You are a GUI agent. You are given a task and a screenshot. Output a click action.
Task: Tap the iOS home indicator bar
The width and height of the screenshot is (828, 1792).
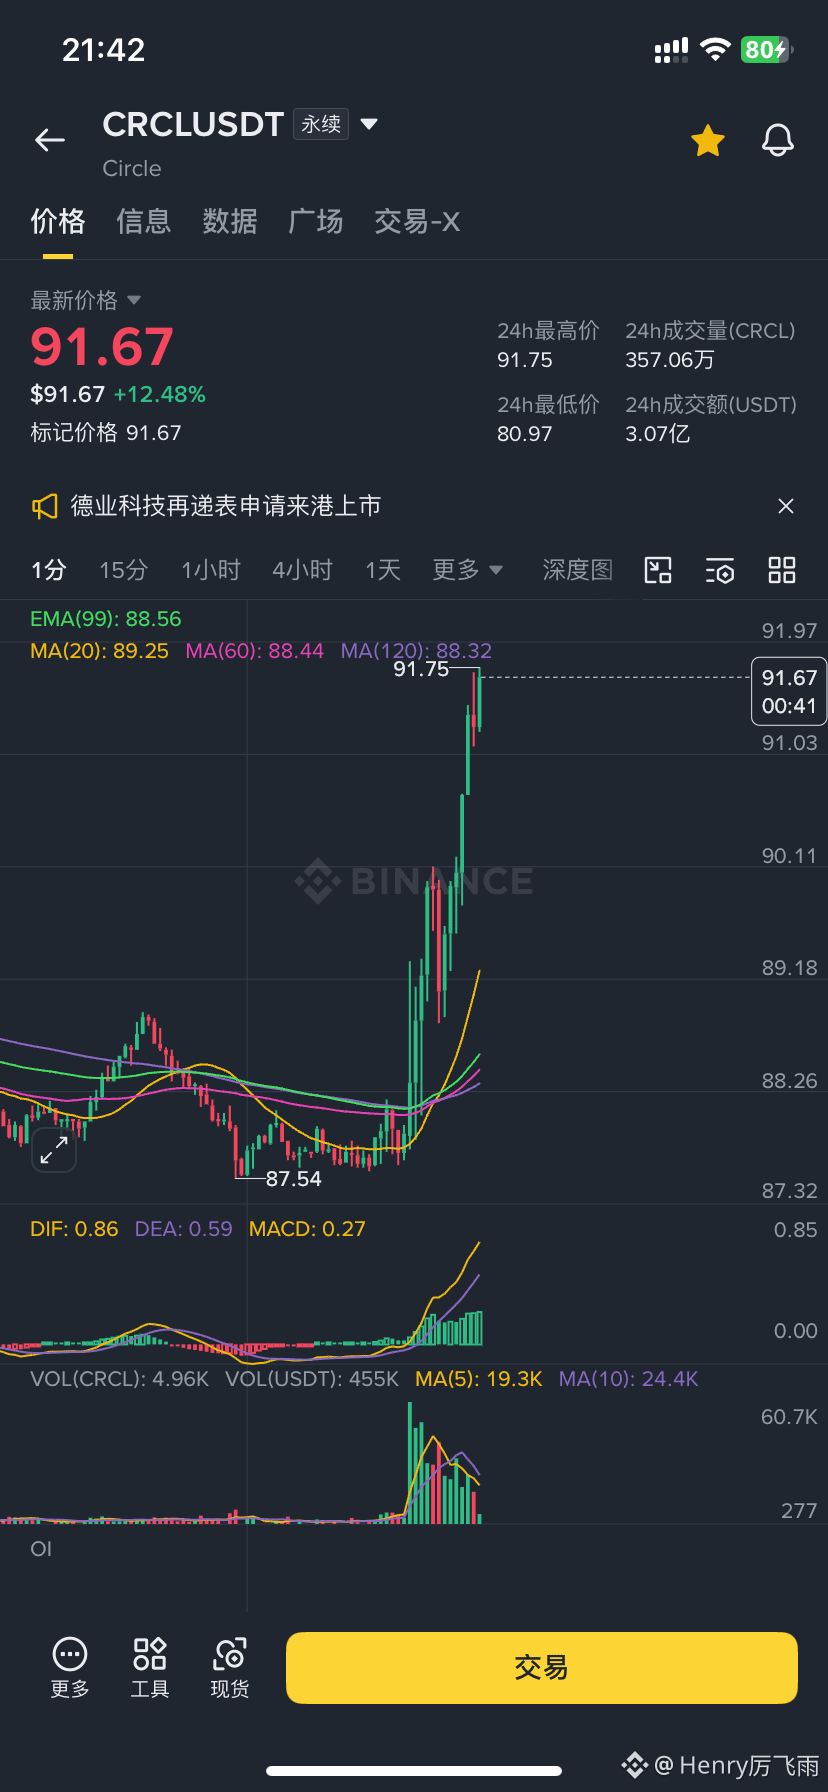[414, 1771]
